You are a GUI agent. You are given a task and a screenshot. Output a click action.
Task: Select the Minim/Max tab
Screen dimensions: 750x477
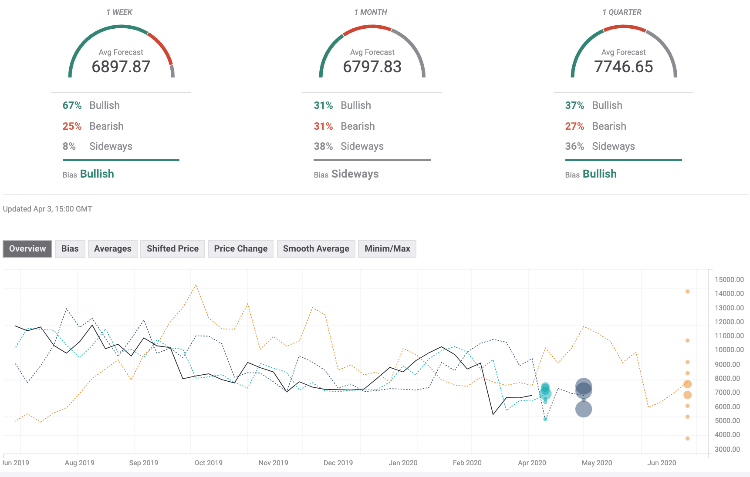point(387,248)
